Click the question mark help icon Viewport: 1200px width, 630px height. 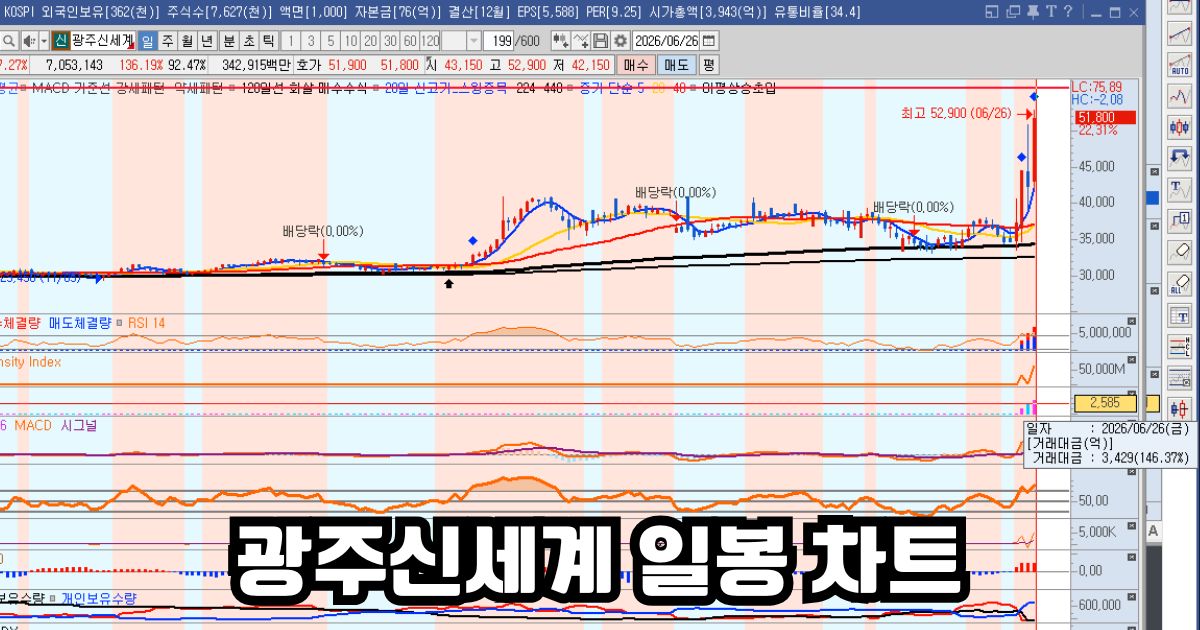[1068, 11]
